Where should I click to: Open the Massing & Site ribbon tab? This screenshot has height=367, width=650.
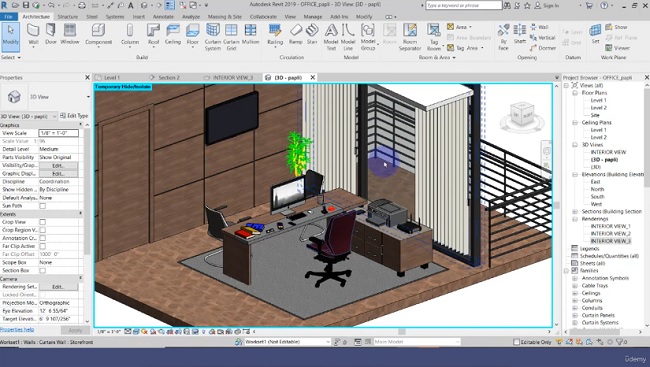tap(225, 17)
